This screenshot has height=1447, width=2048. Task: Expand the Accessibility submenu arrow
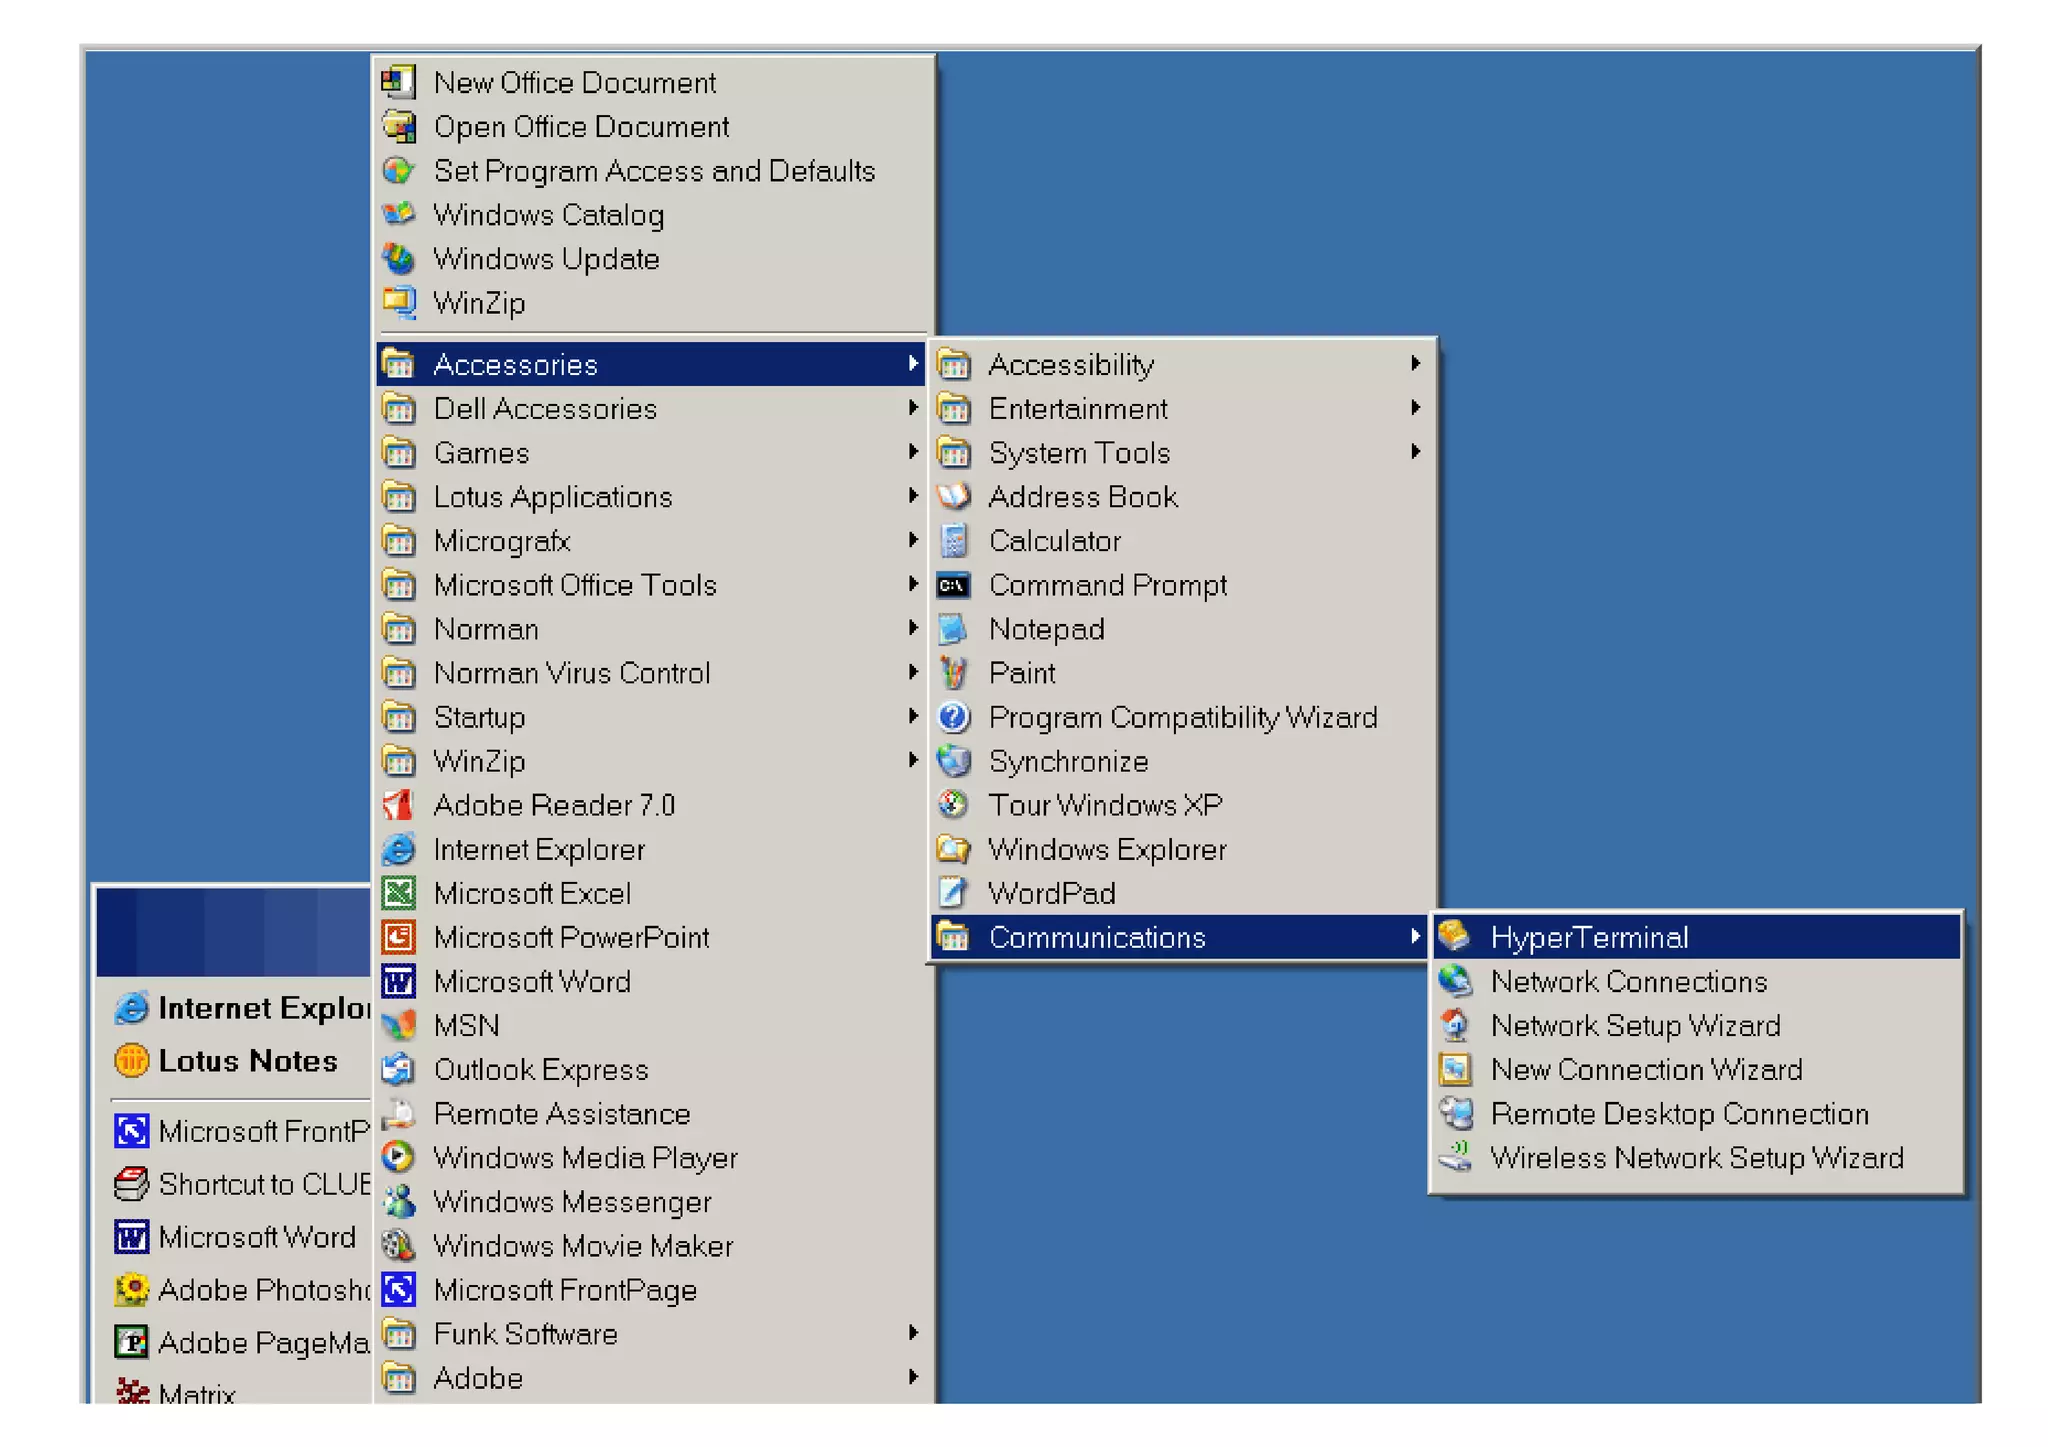click(x=1415, y=364)
